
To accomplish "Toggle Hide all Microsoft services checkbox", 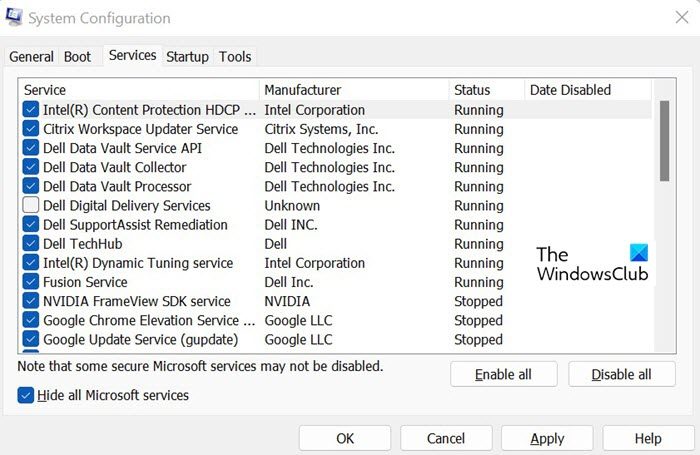I will [x=25, y=395].
